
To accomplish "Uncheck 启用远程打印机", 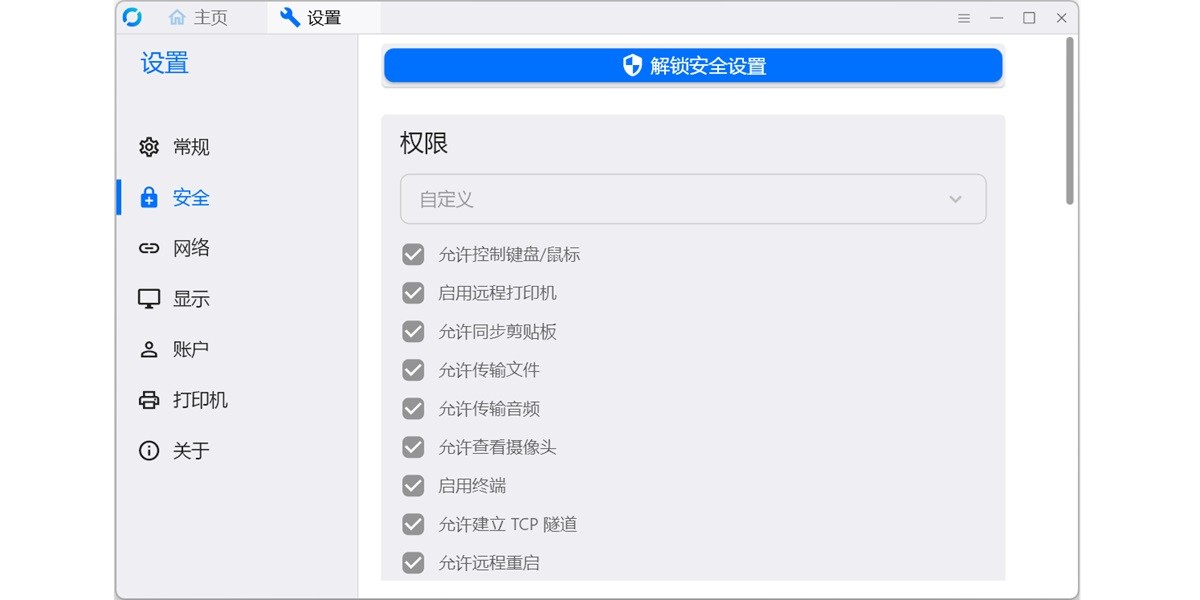I will point(413,293).
